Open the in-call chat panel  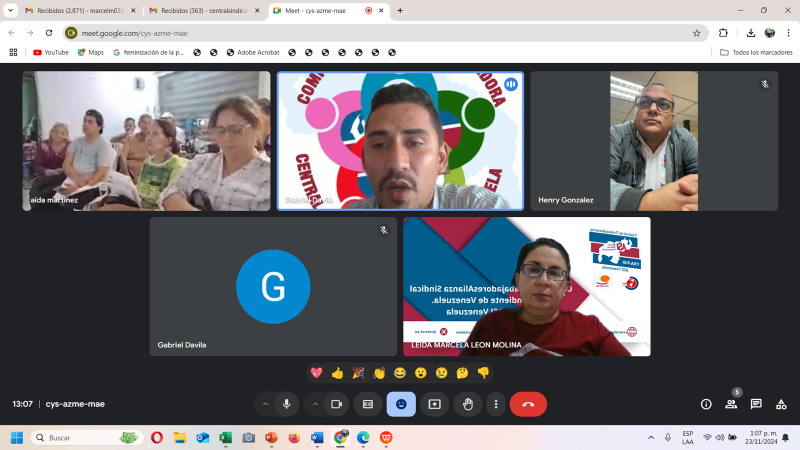(756, 404)
